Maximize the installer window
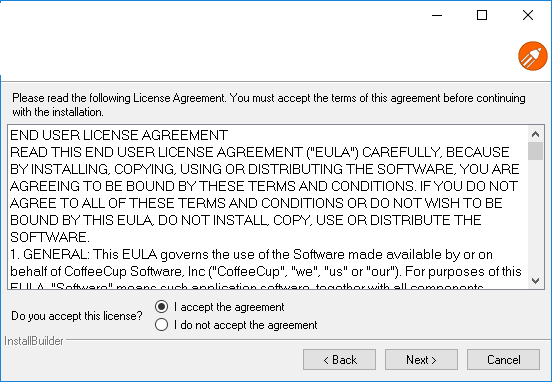 (482, 15)
